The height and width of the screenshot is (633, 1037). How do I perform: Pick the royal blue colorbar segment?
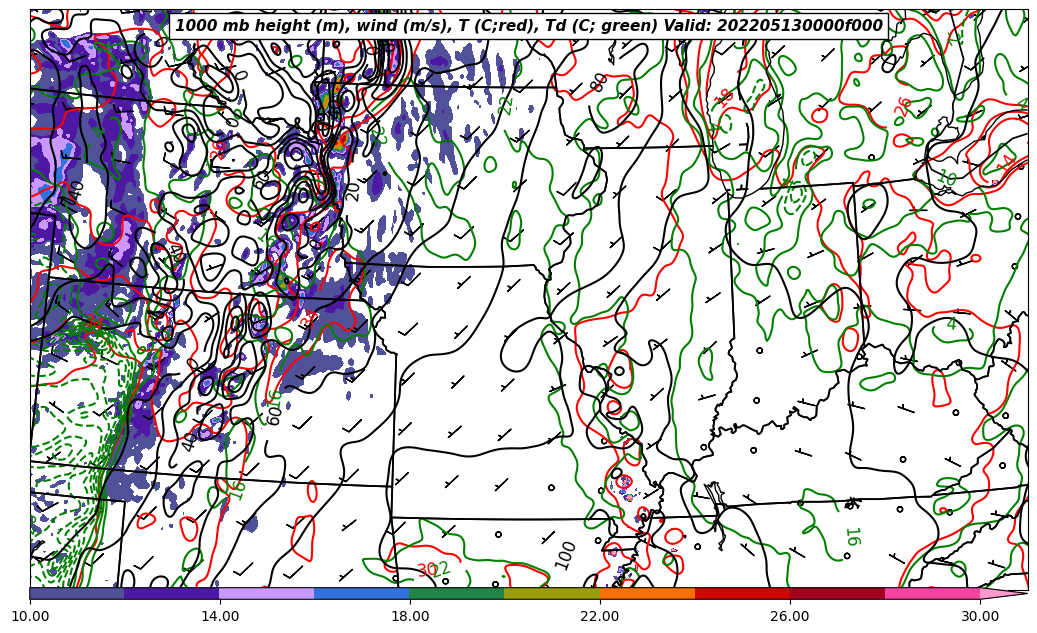pyautogui.click(x=361, y=593)
